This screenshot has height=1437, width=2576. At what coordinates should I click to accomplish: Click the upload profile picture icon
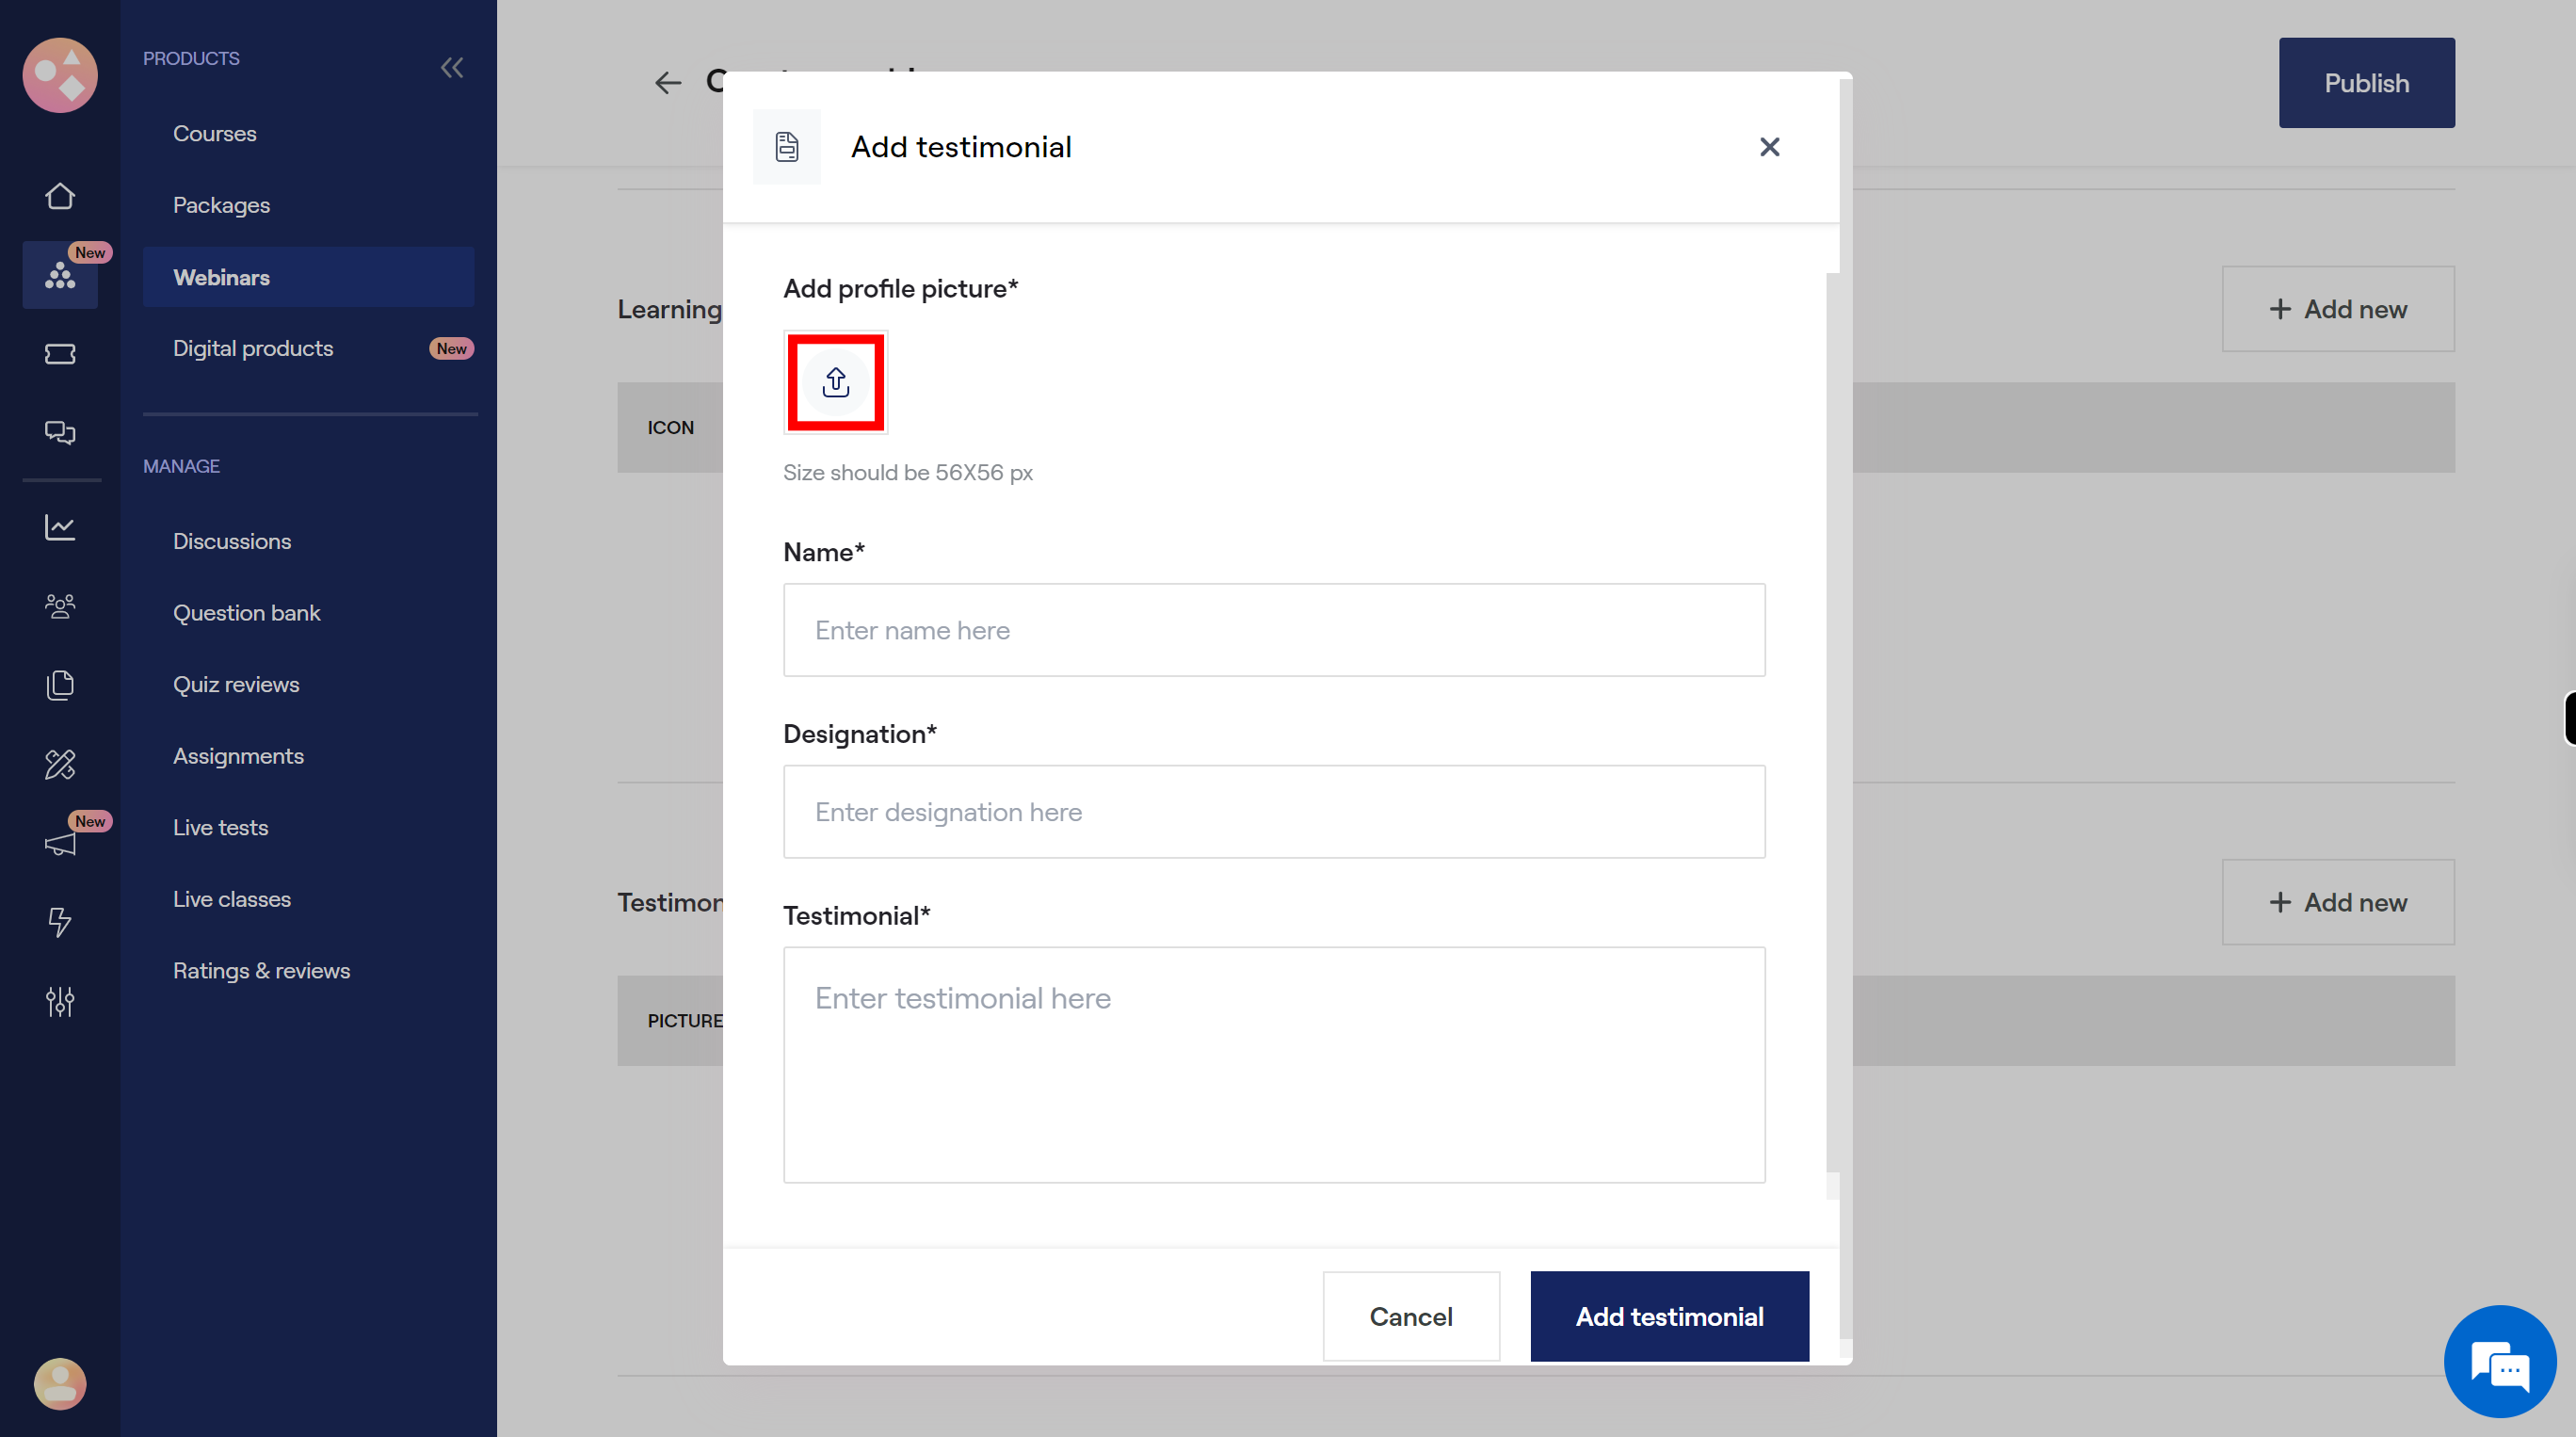point(837,382)
